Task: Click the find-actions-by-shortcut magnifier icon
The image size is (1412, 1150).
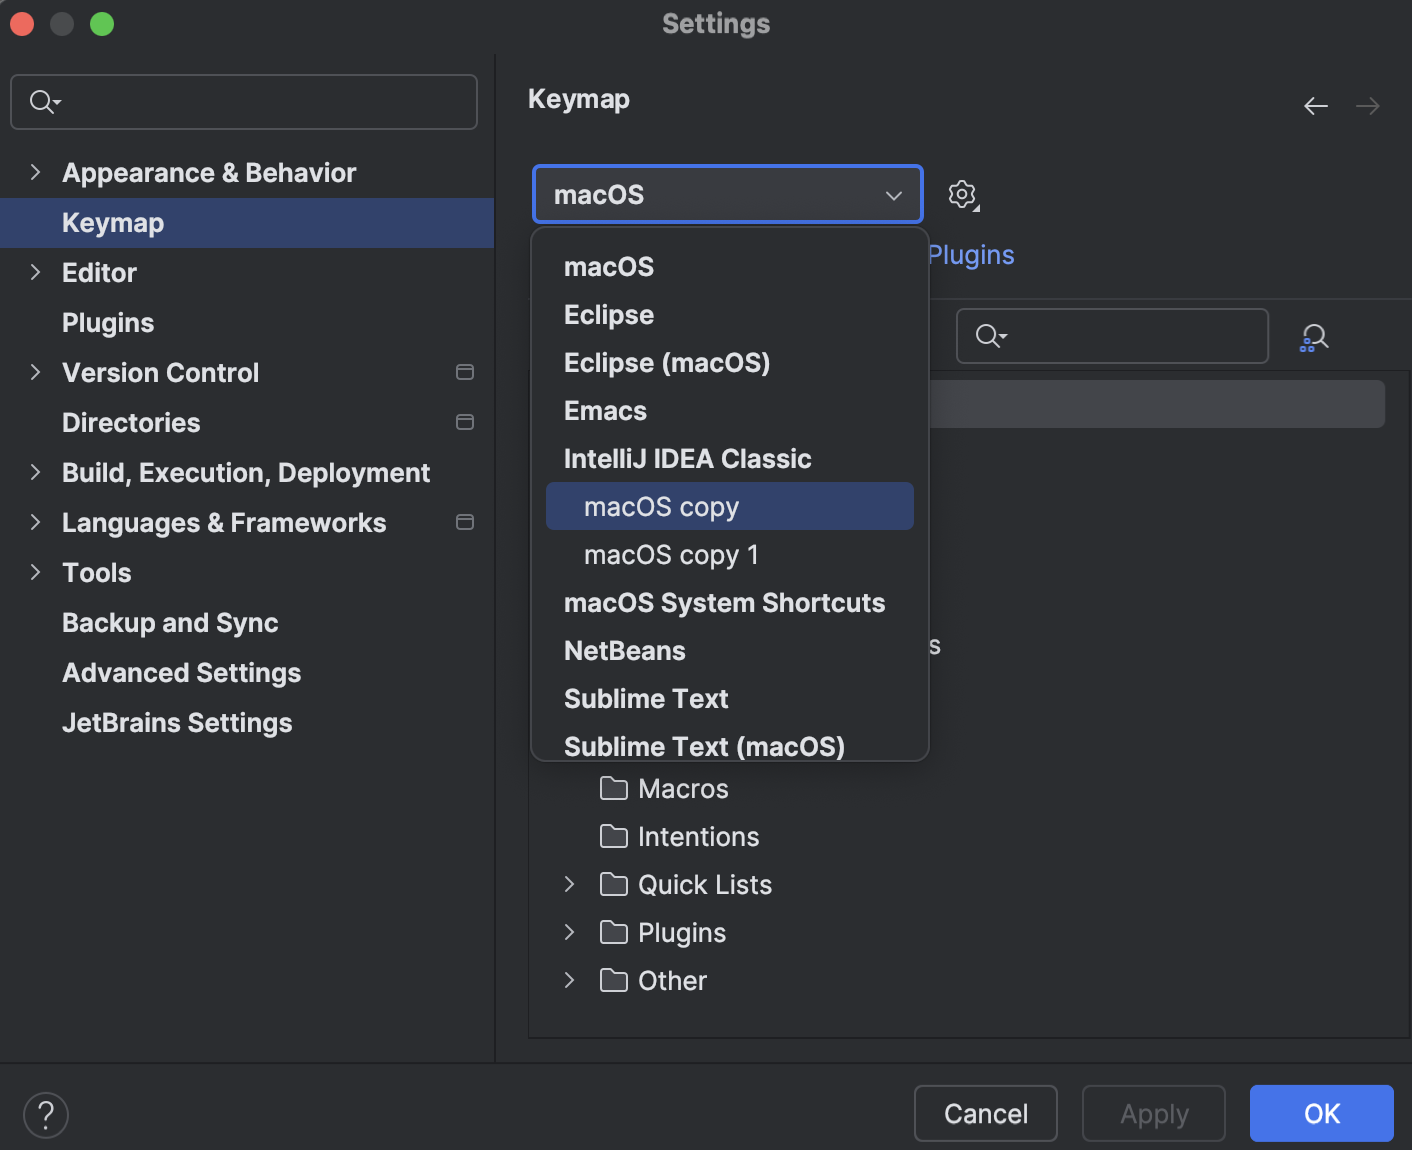Action: [x=1314, y=336]
